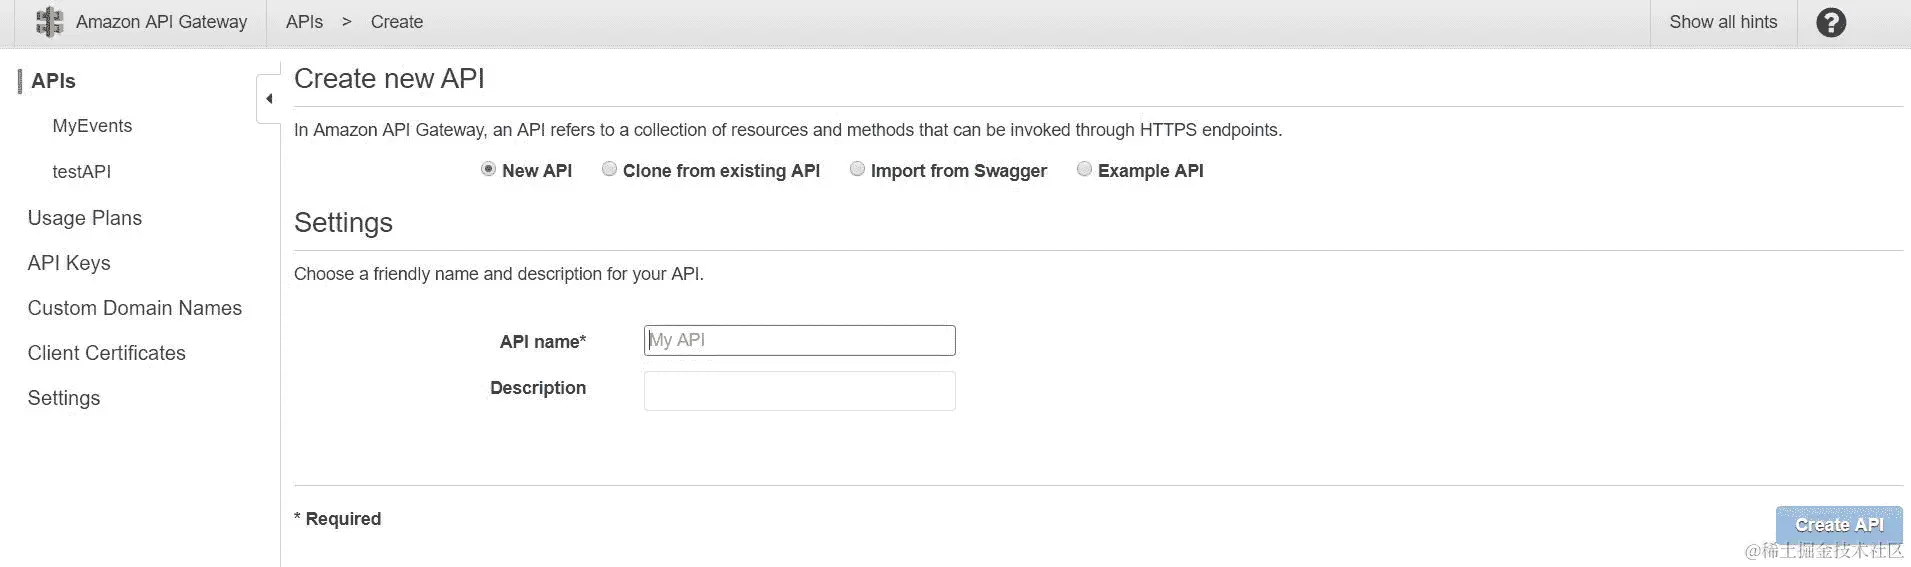Select Clone from existing API option
The height and width of the screenshot is (567, 1911).
pos(609,169)
